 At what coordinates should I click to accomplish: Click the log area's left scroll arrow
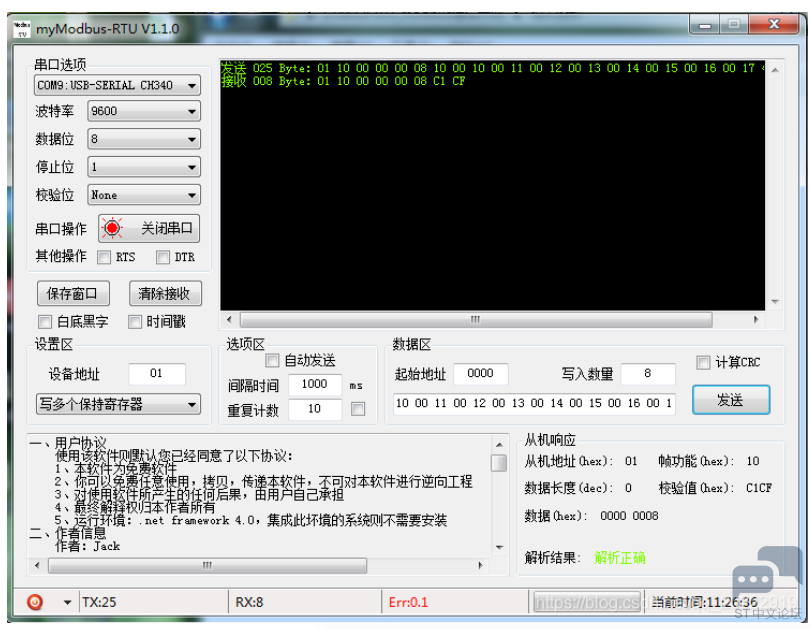pos(231,320)
